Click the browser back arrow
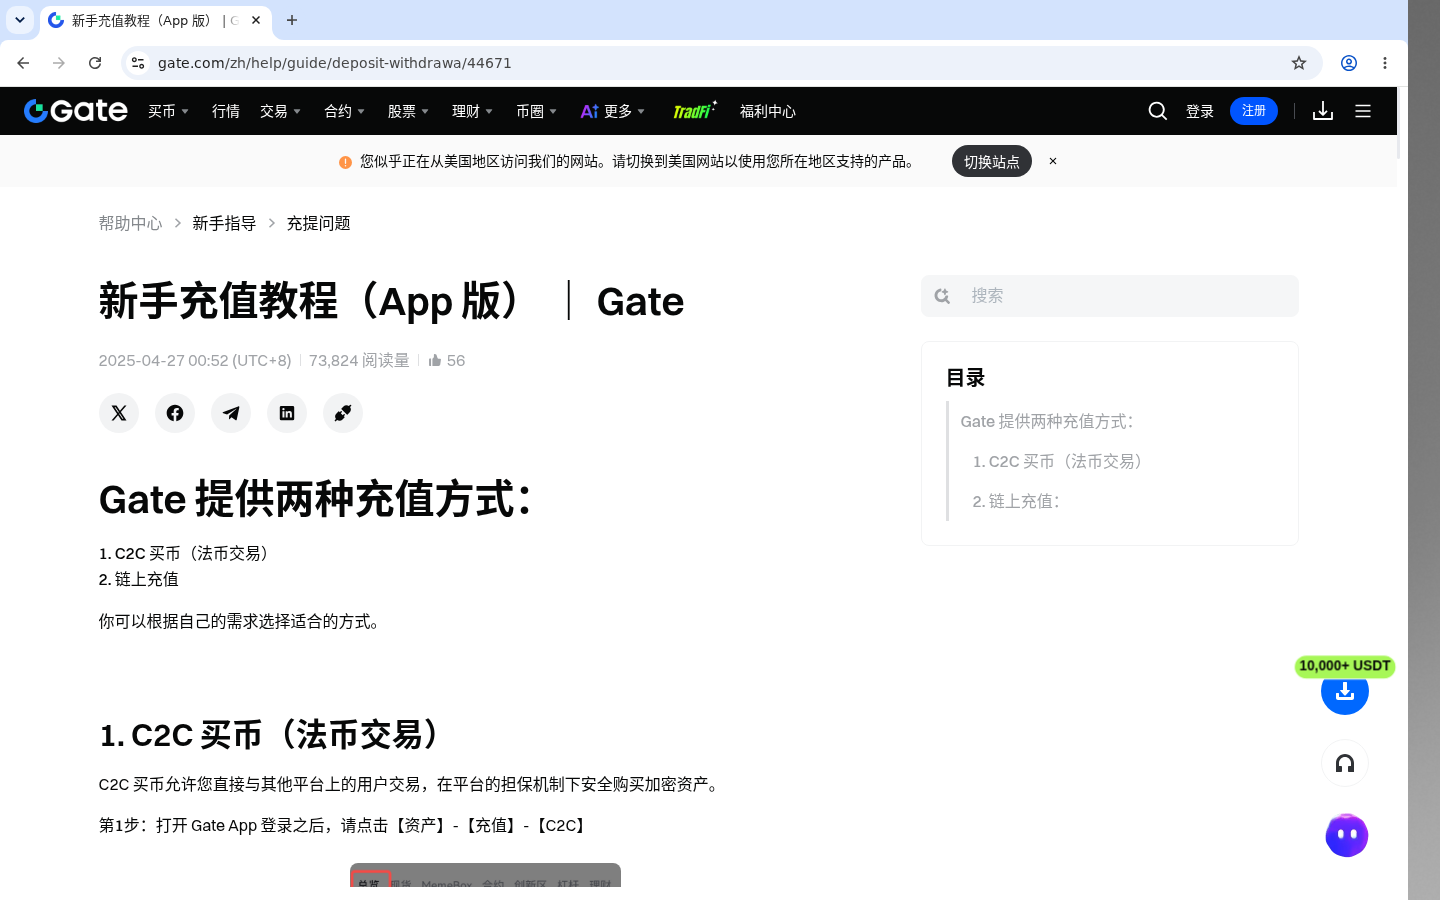The height and width of the screenshot is (900, 1440). point(23,63)
